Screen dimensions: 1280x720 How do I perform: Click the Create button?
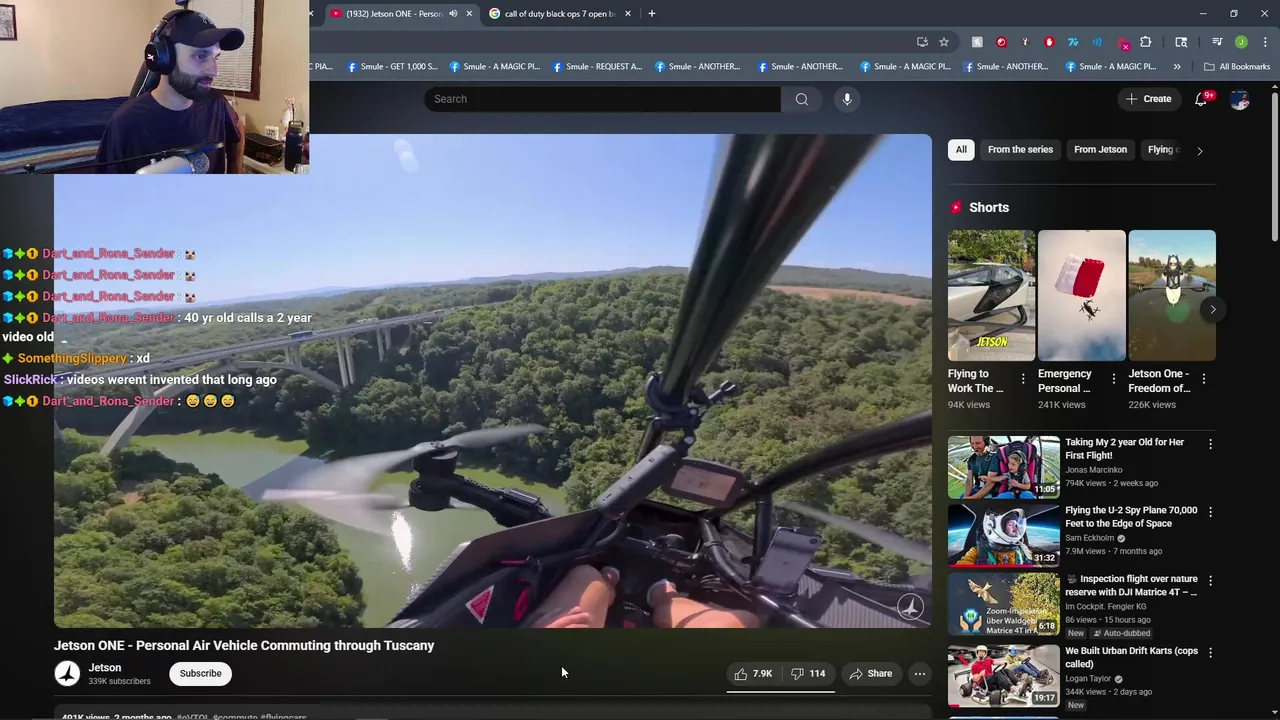1148,99
